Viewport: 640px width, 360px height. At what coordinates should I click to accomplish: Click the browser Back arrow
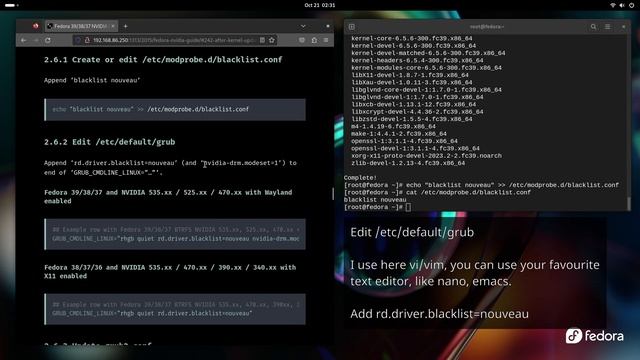(x=24, y=40)
